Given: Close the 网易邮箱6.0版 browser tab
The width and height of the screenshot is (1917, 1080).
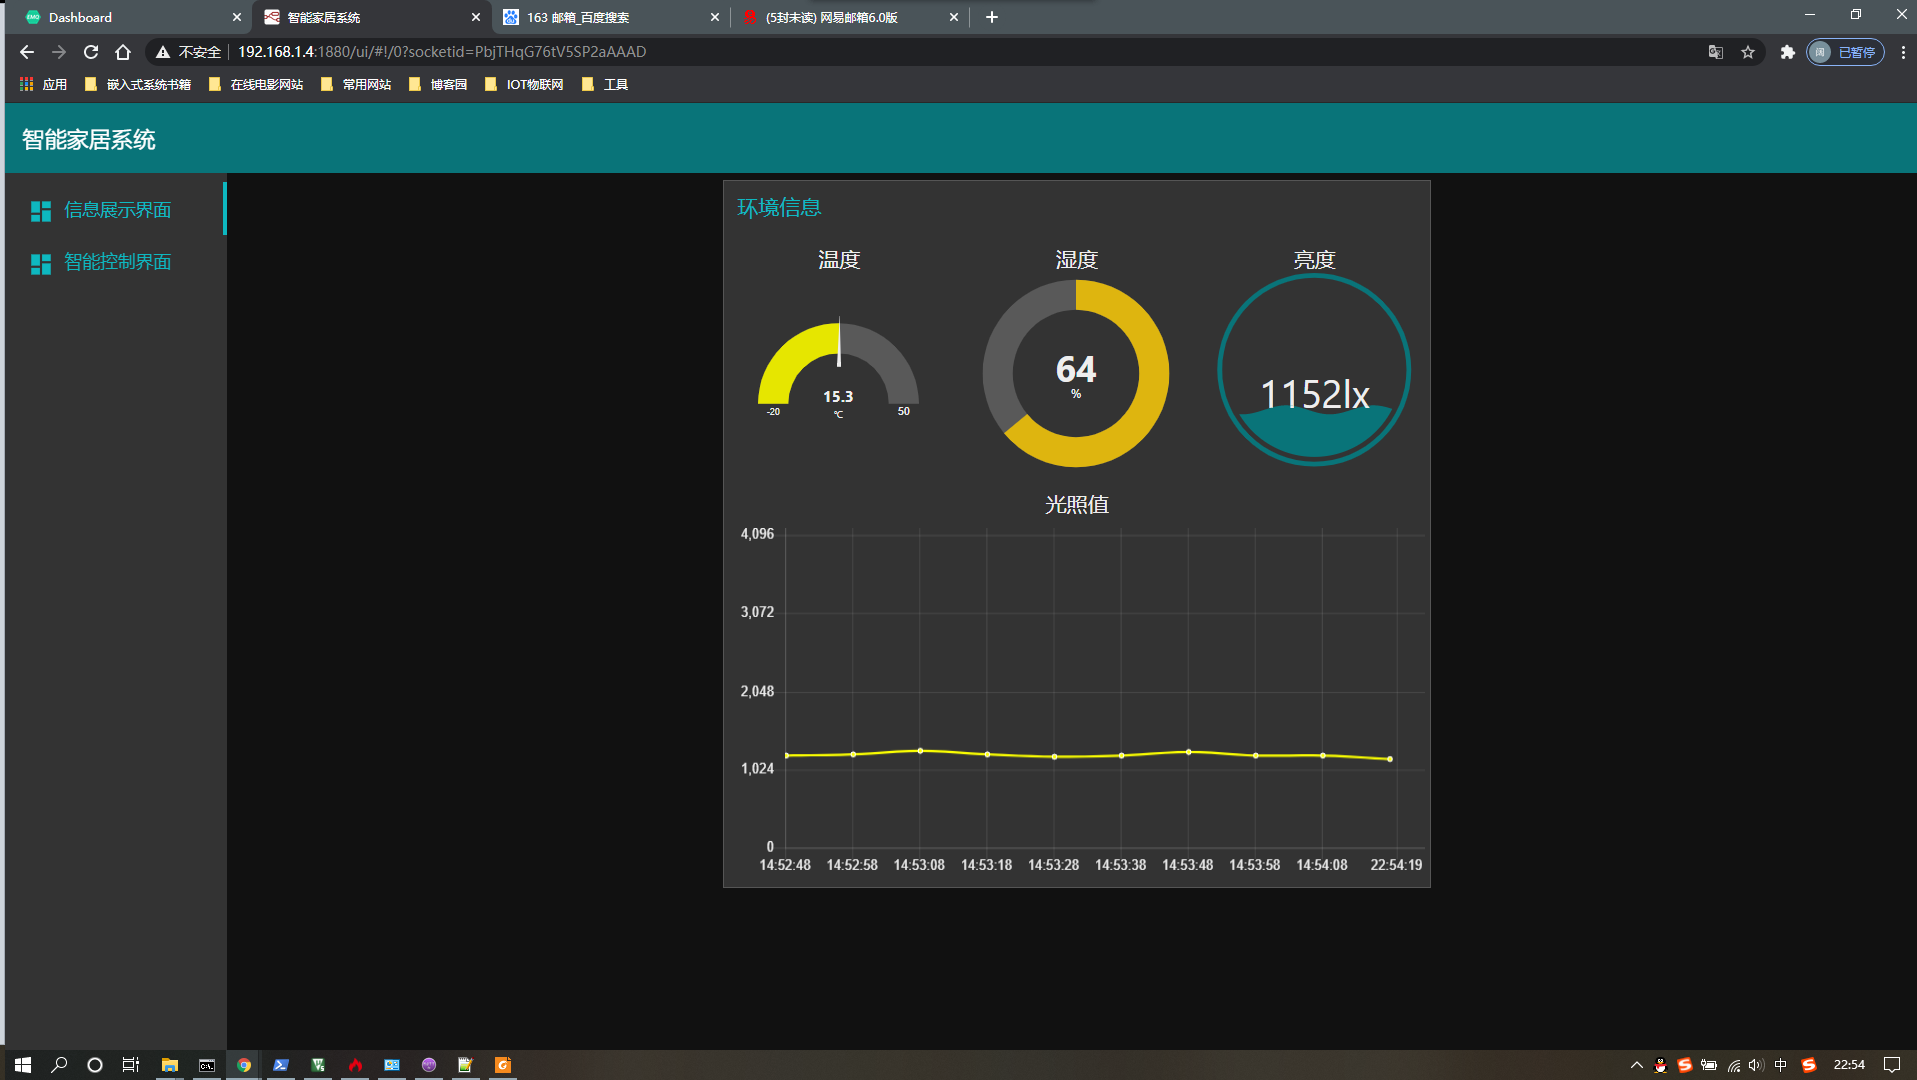Looking at the screenshot, I should click(x=954, y=17).
